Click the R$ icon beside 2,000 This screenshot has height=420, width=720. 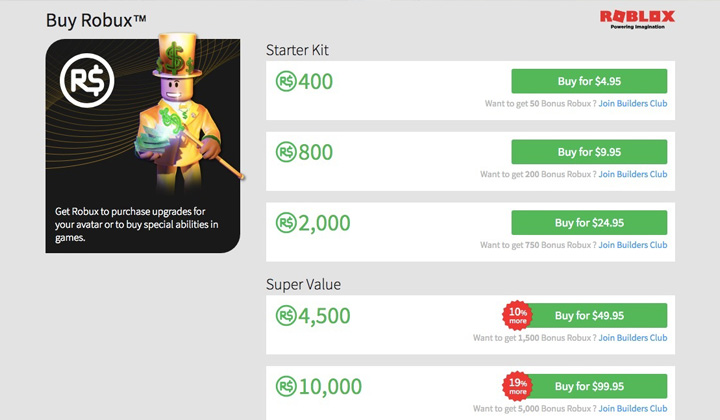286,223
